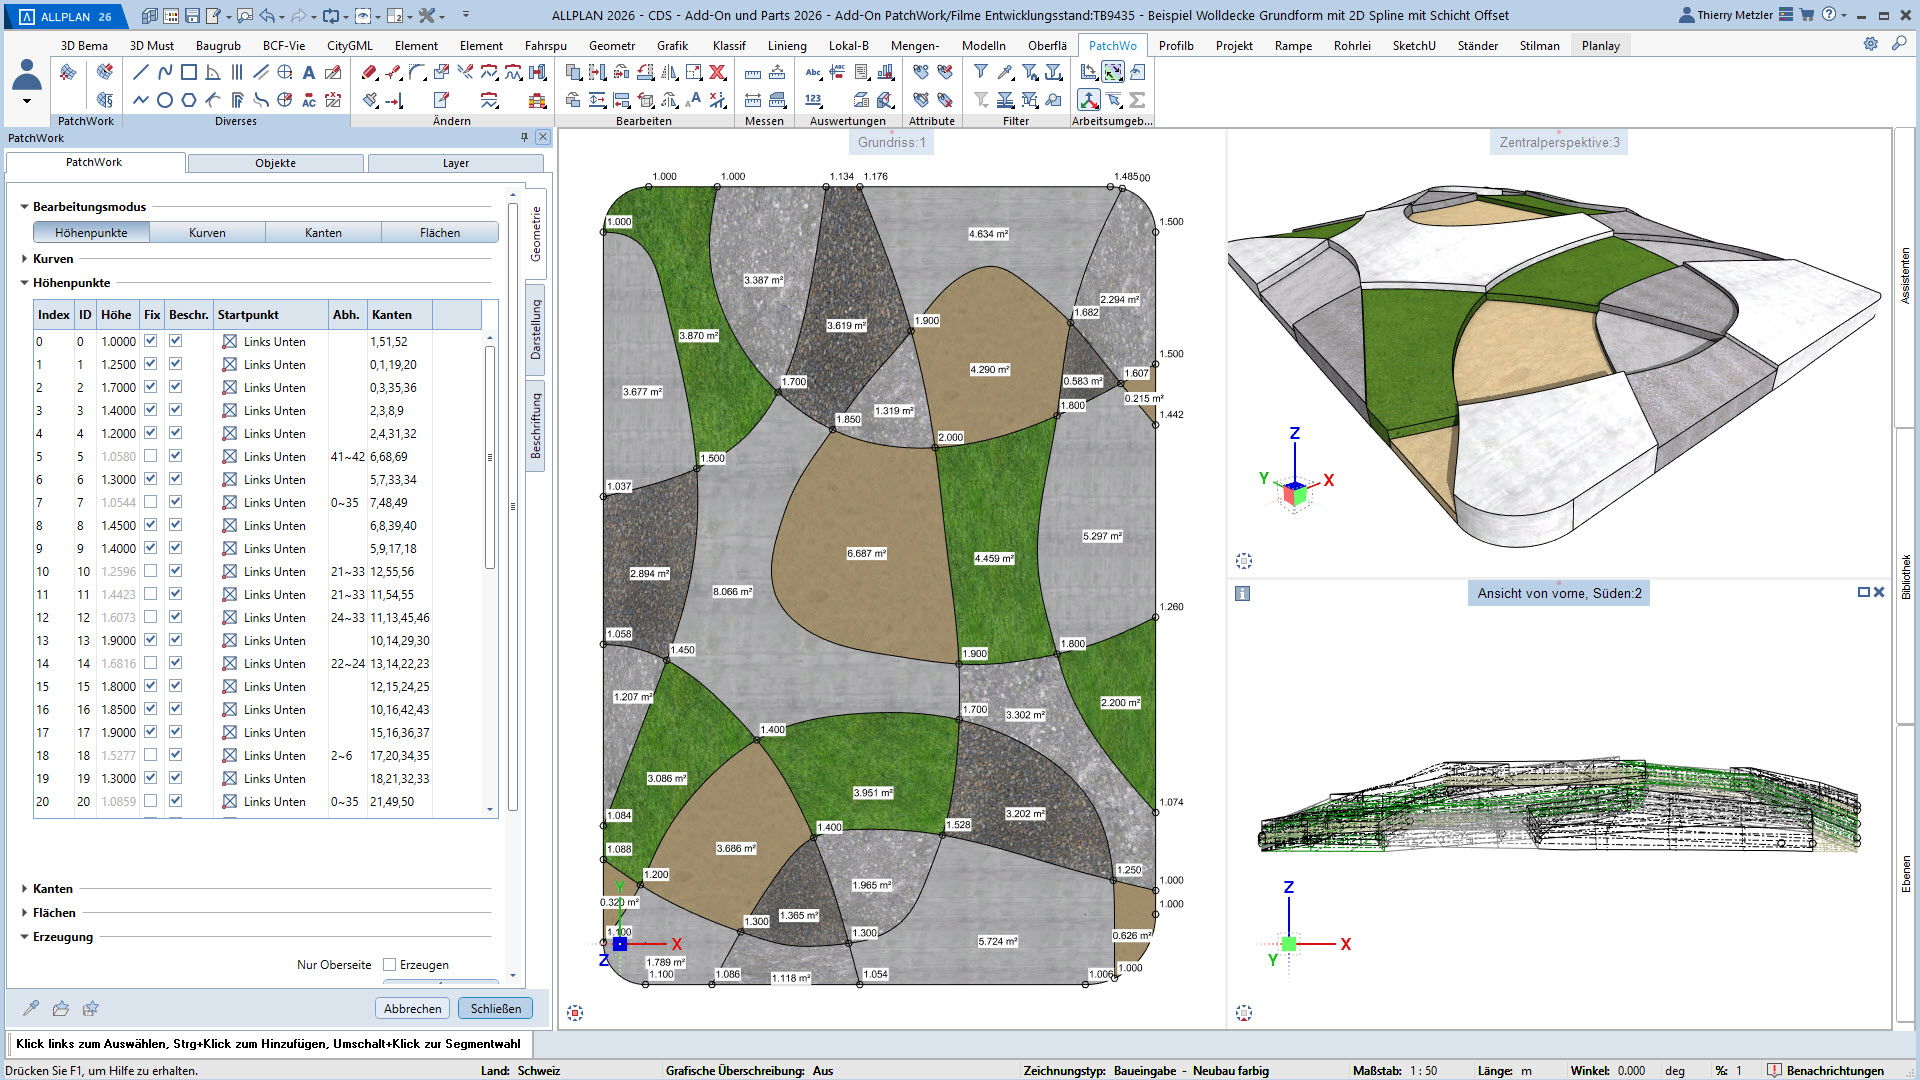Select the Circle drawing tool

coord(165,100)
